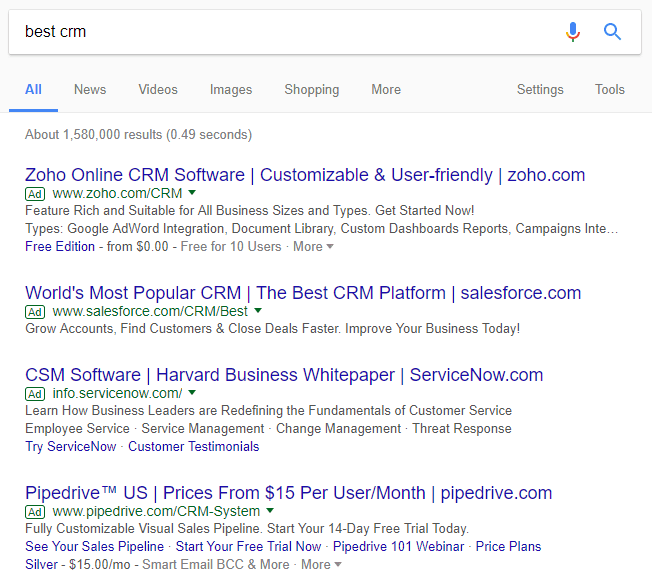Image resolution: width=652 pixels, height=582 pixels.
Task: Open the Zoho Online CRM Software ad title
Action: pos(305,175)
